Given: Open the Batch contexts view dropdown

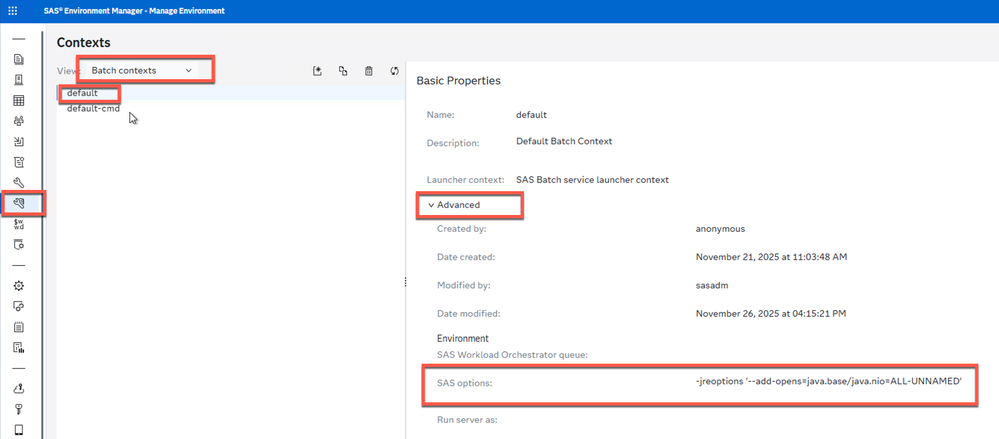Looking at the screenshot, I should tap(141, 70).
